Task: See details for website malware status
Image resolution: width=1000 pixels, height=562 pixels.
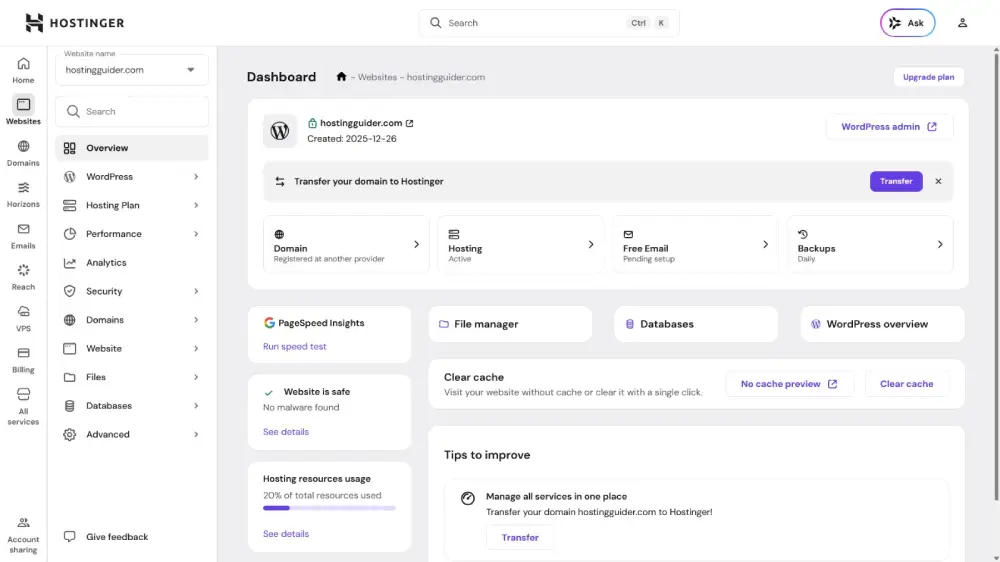Action: (x=286, y=432)
